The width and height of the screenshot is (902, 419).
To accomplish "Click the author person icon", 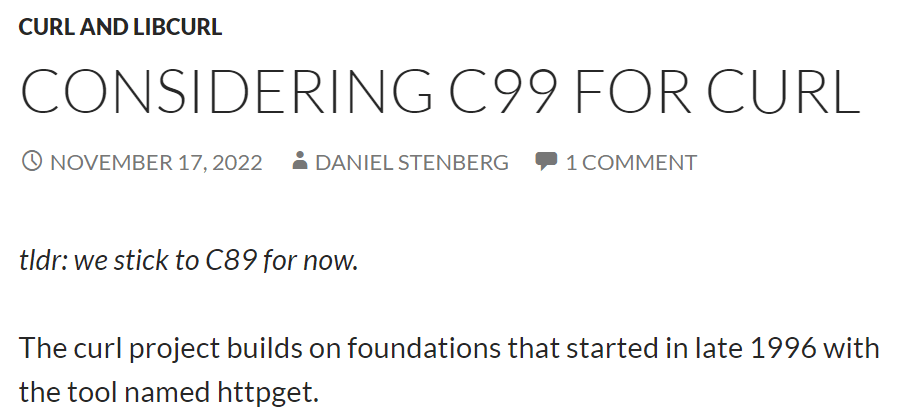I will point(299,162).
